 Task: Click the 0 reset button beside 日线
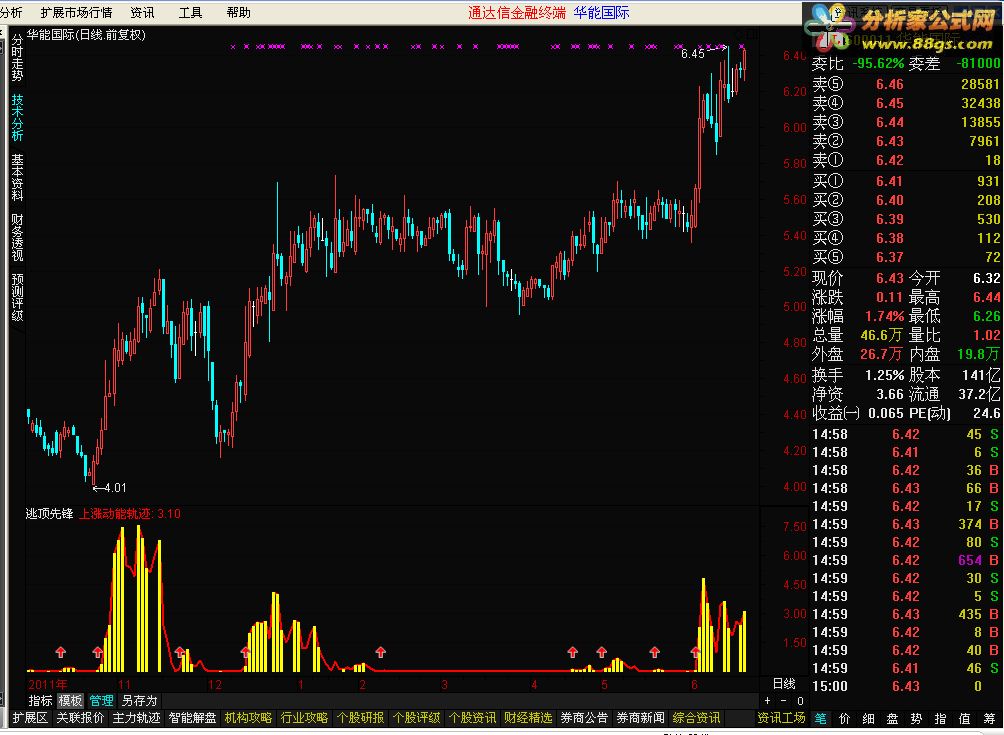pyautogui.click(x=800, y=700)
